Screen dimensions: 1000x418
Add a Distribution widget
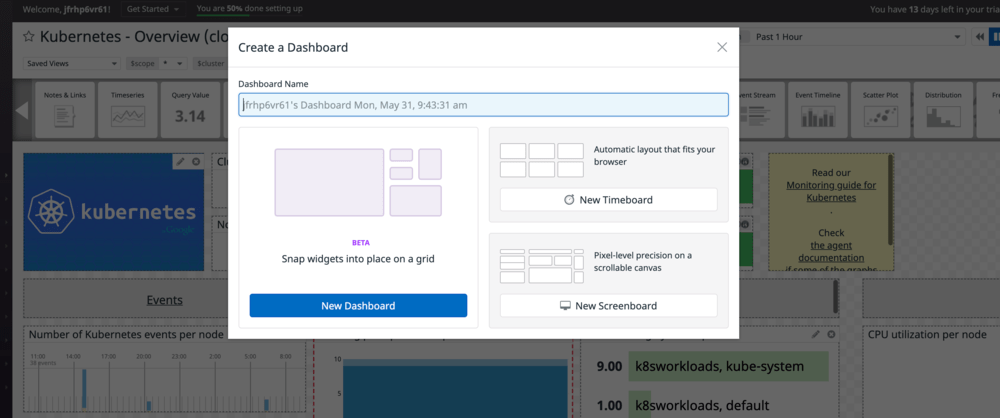click(943, 110)
